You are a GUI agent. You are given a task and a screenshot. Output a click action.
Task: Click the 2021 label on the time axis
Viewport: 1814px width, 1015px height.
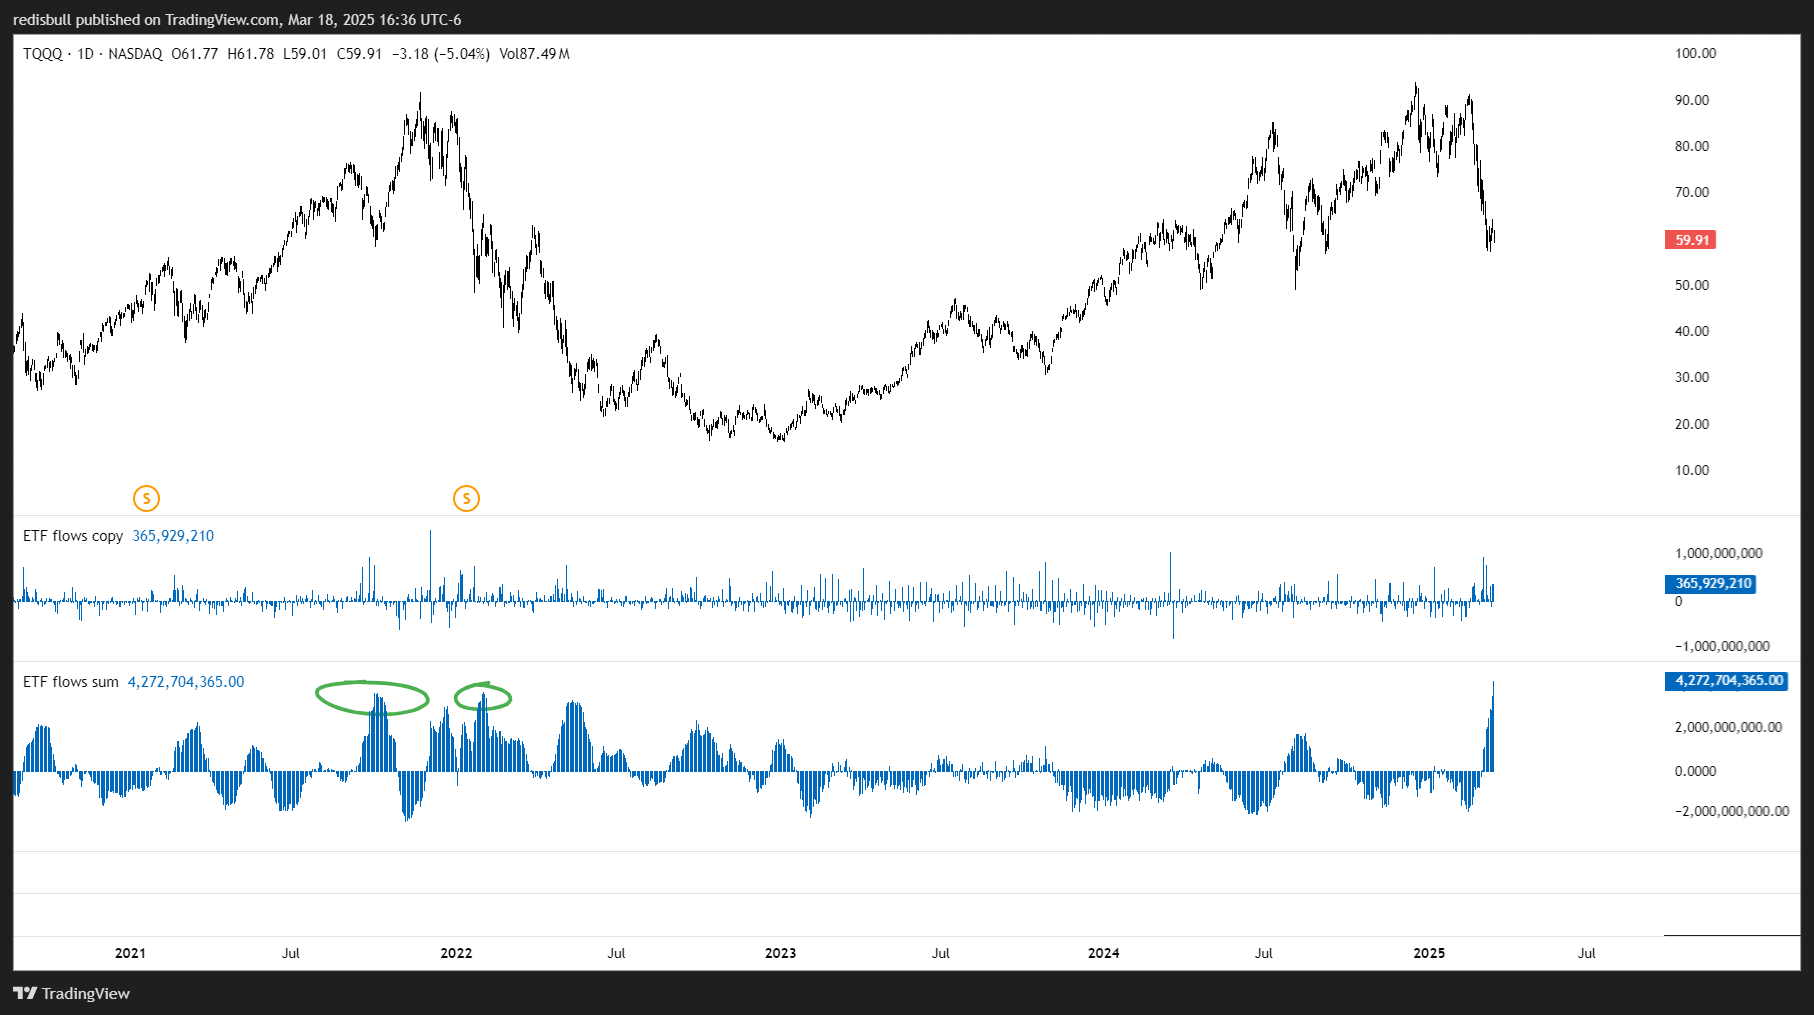(x=130, y=953)
